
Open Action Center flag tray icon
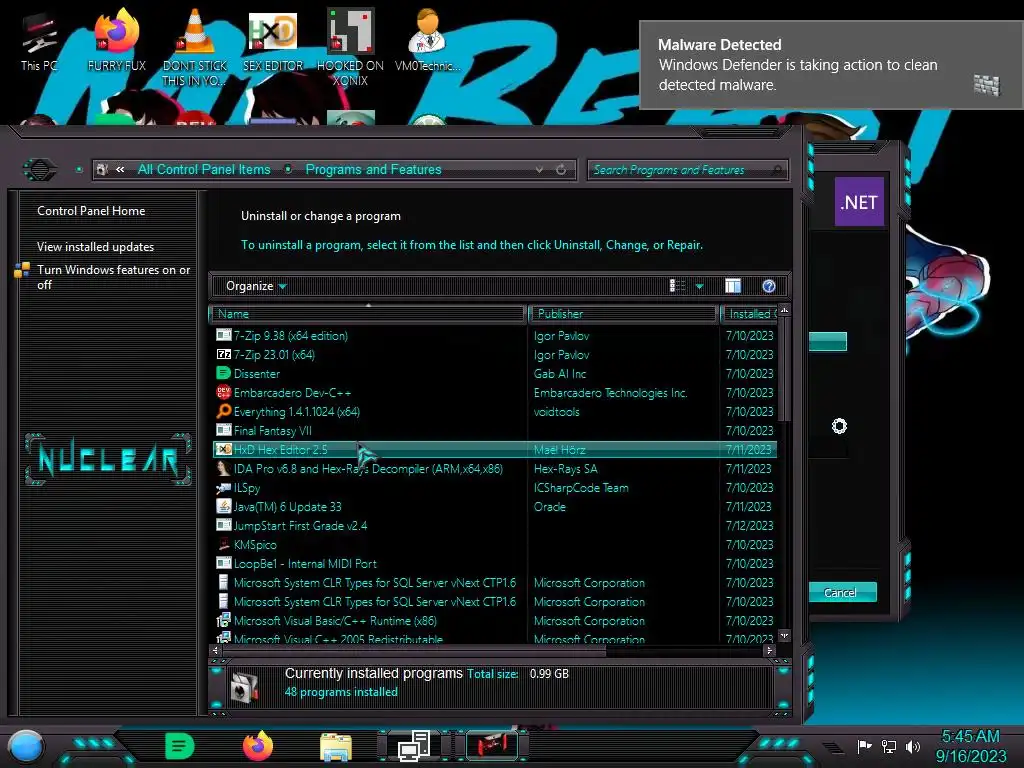[864, 746]
